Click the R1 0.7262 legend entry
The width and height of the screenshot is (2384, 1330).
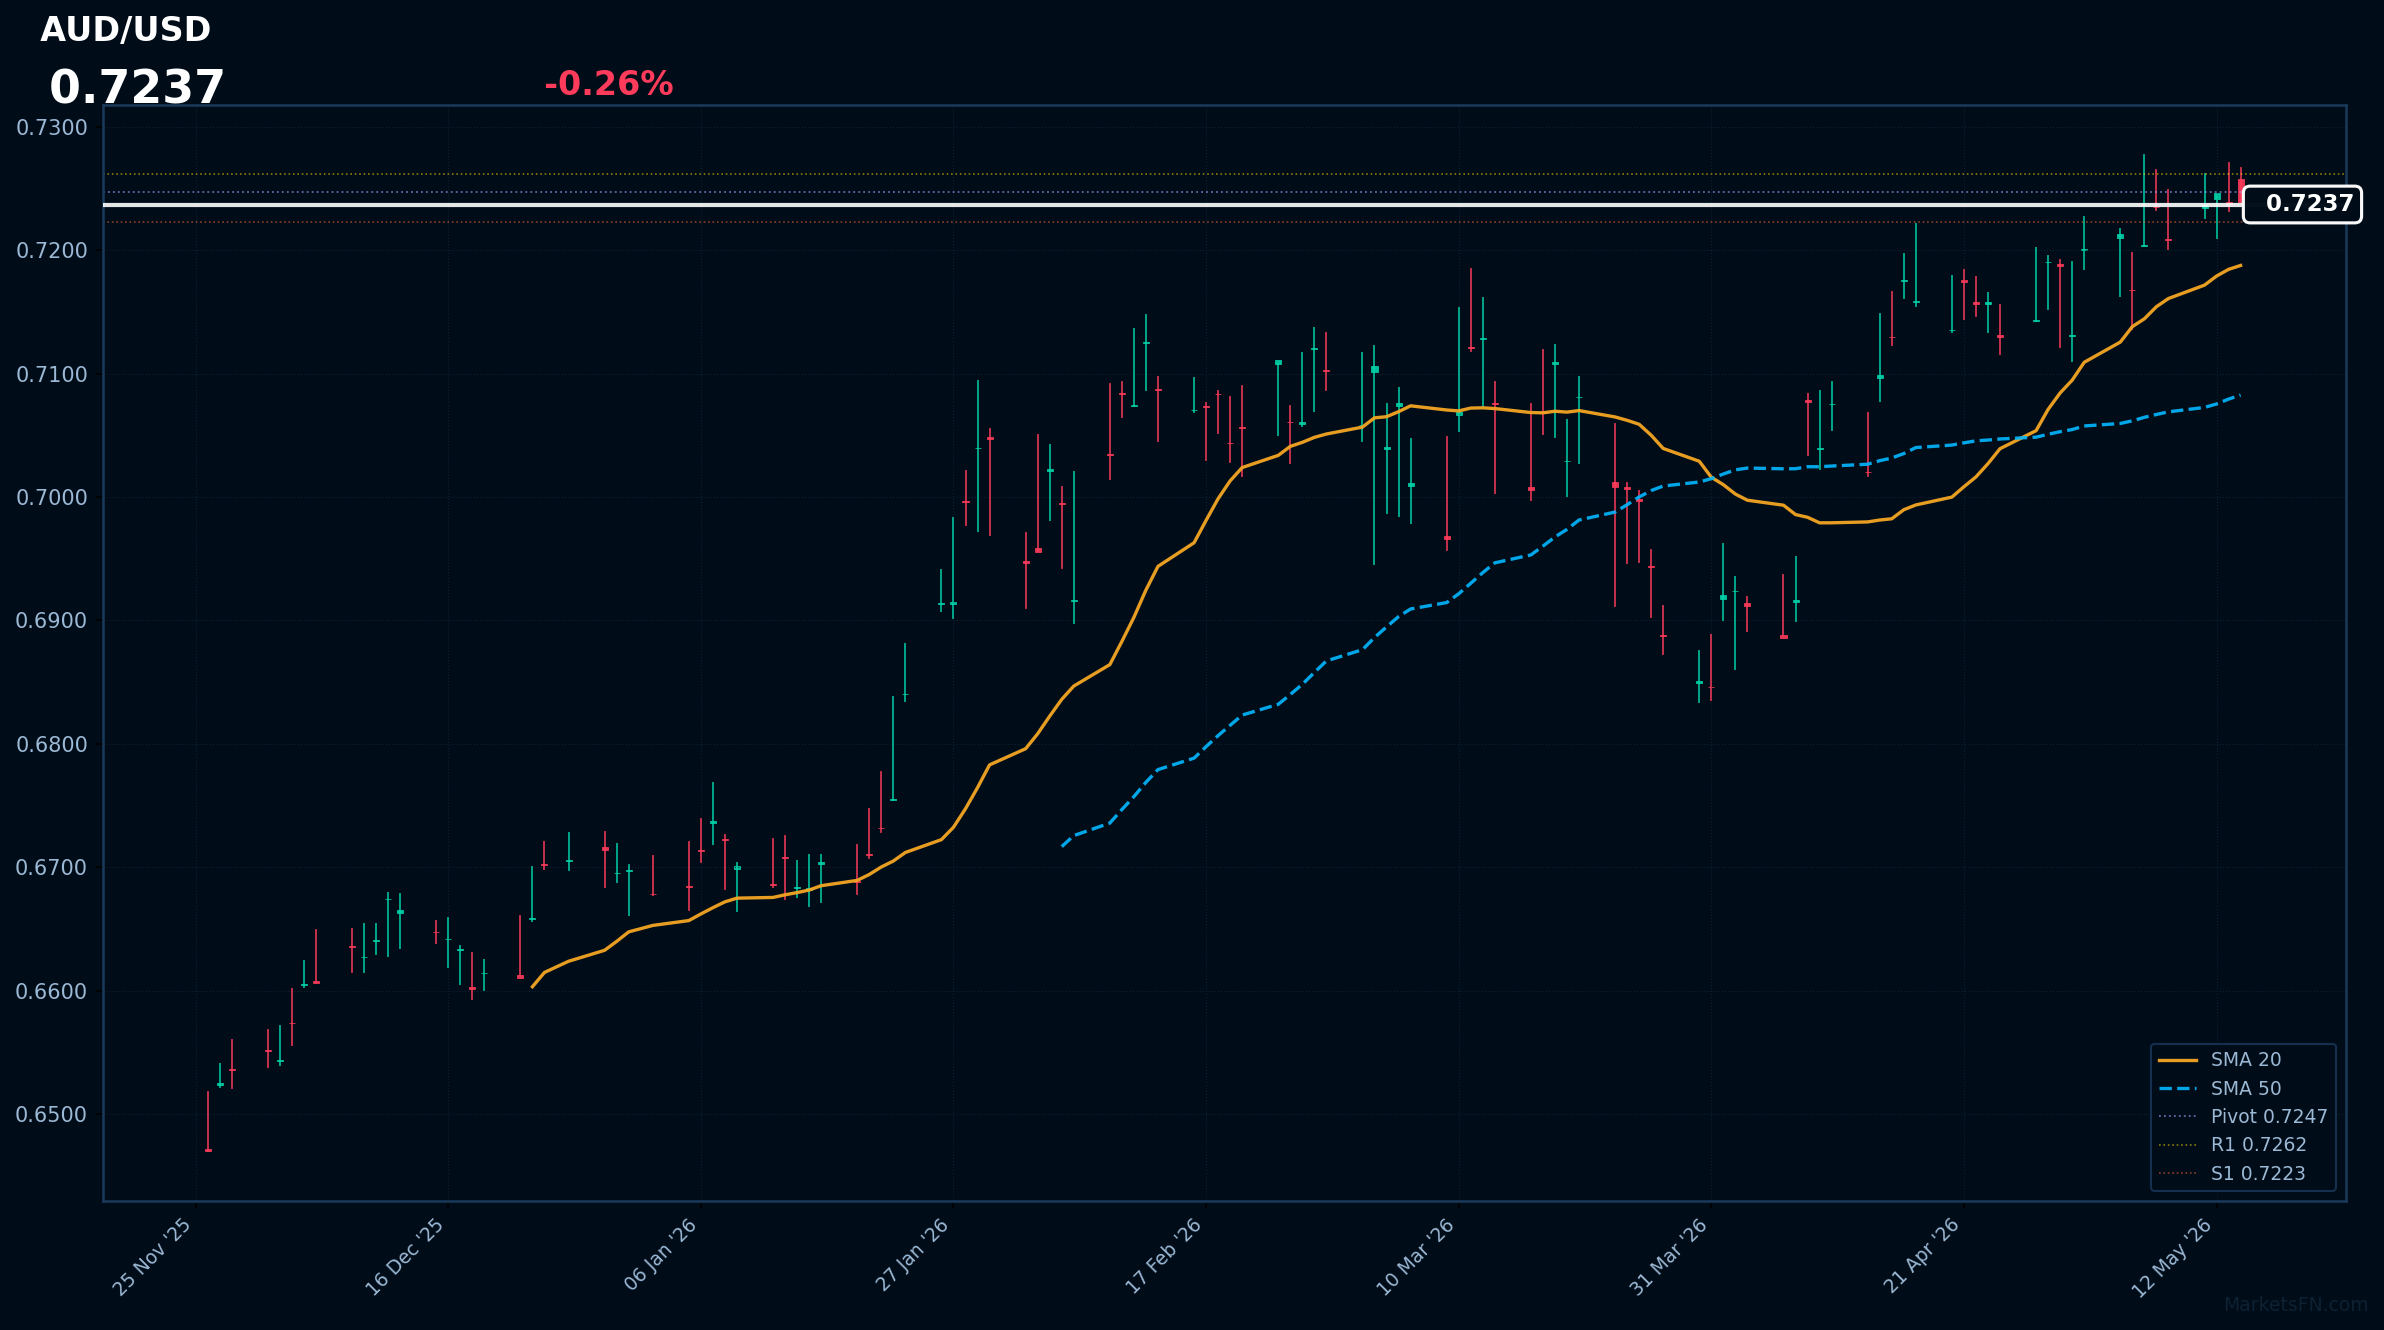click(2233, 1145)
